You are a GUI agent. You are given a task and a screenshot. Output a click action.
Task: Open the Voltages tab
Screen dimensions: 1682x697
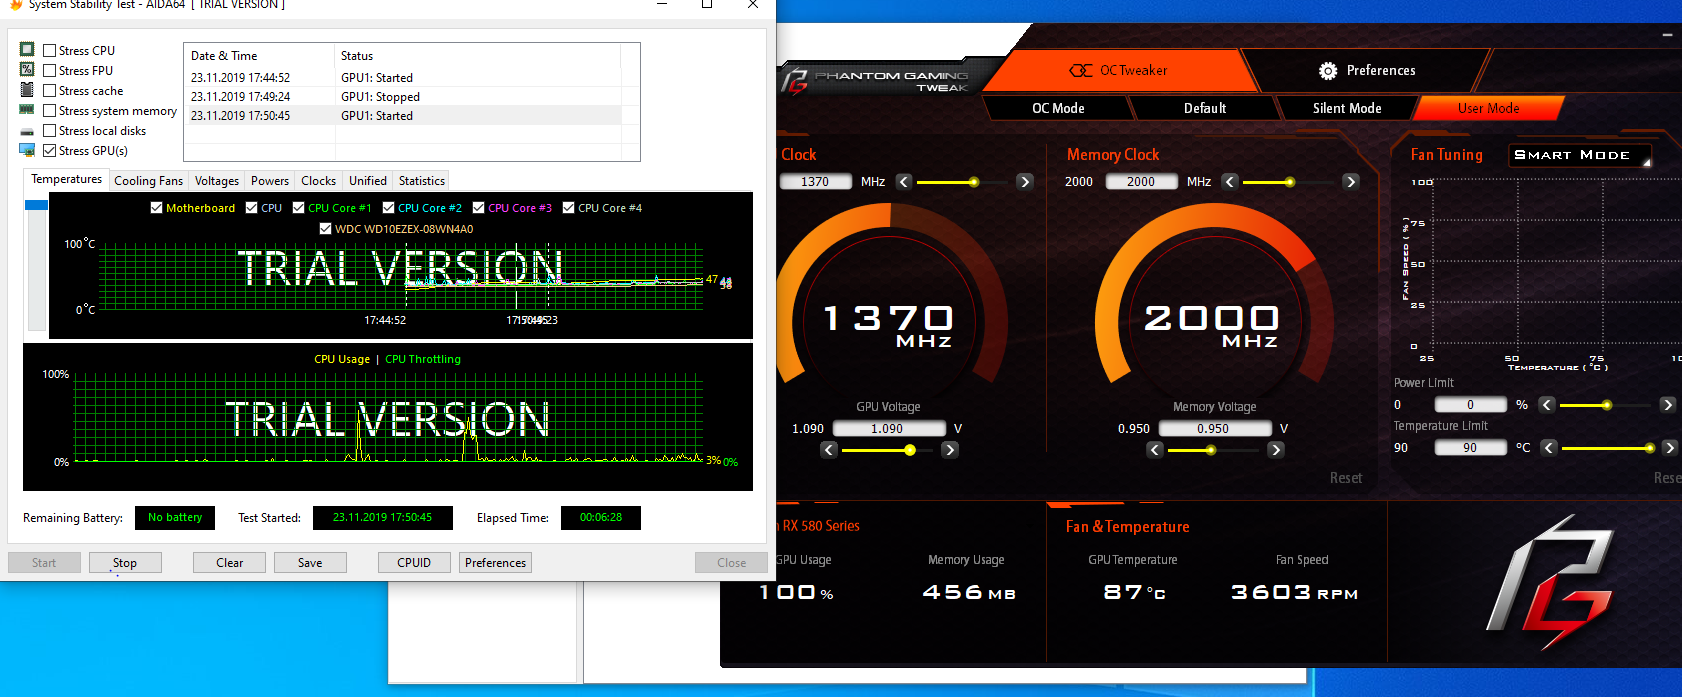tap(217, 181)
